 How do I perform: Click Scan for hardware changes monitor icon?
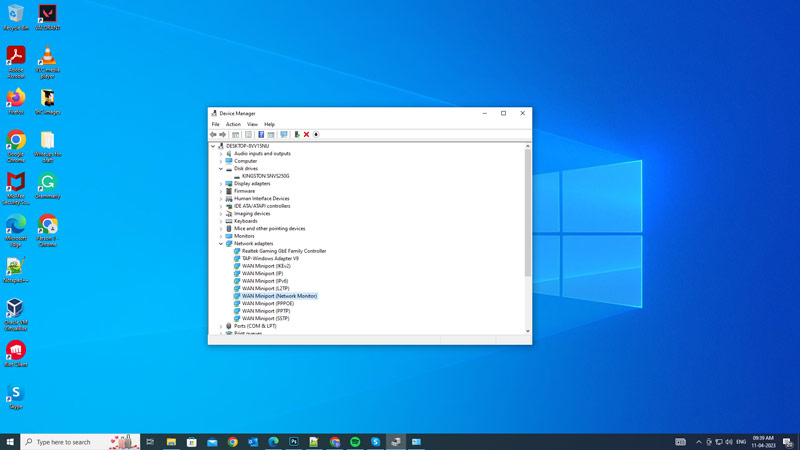click(284, 135)
